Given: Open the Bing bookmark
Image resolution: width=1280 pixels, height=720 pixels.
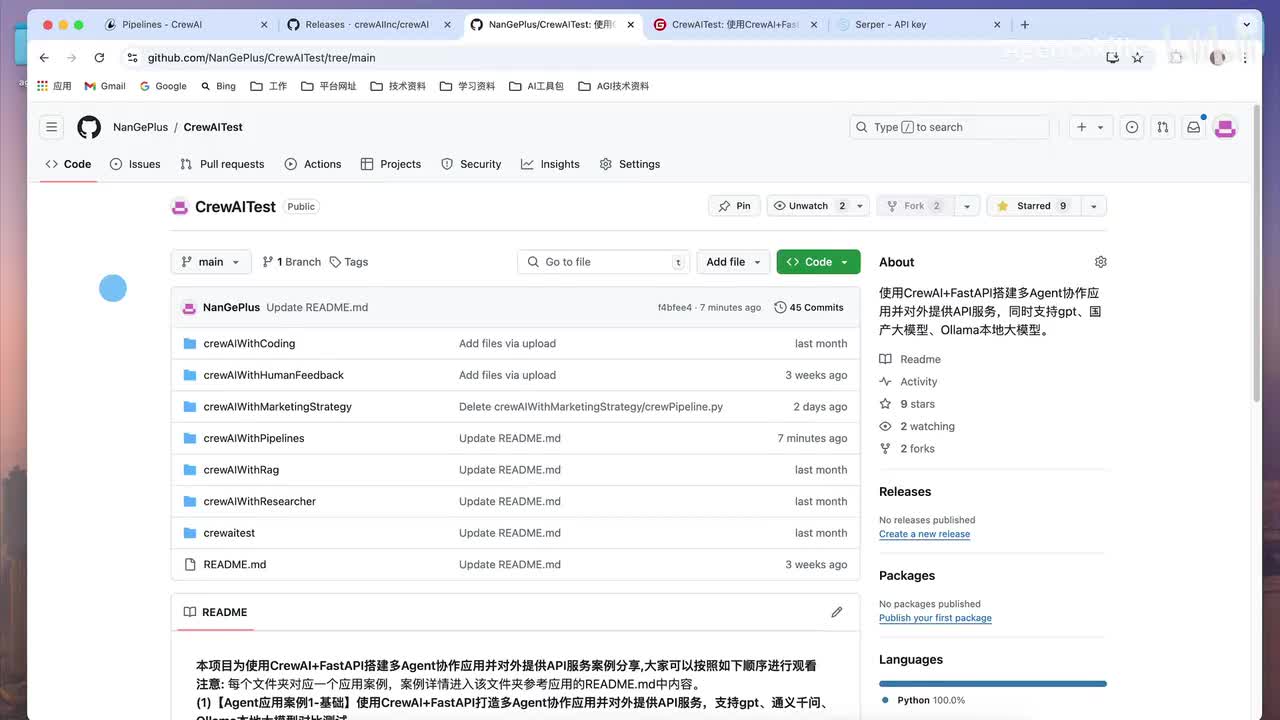Looking at the screenshot, I should click(218, 86).
